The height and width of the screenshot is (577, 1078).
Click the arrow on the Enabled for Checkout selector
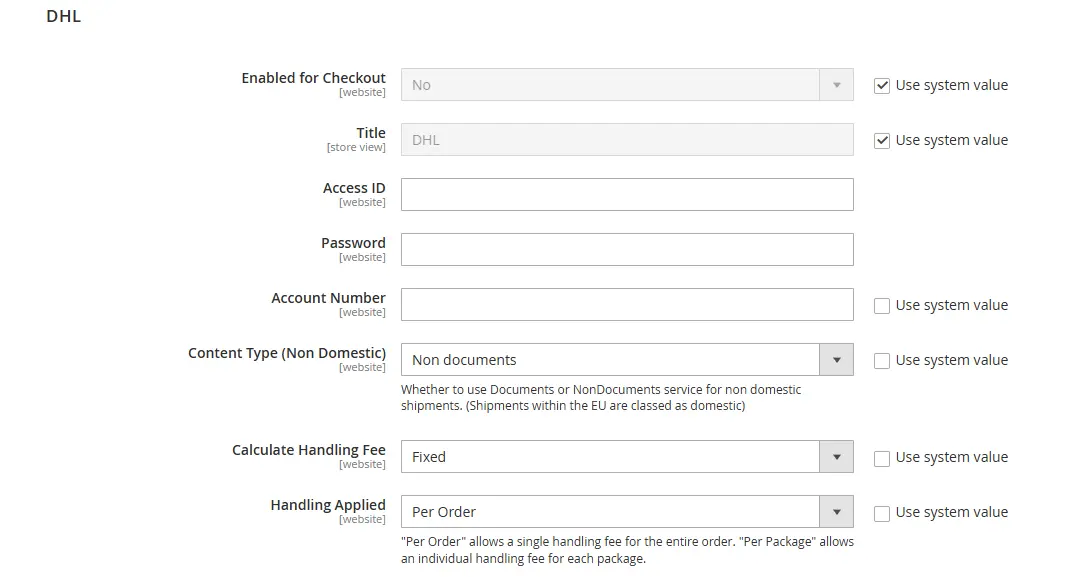tap(836, 85)
